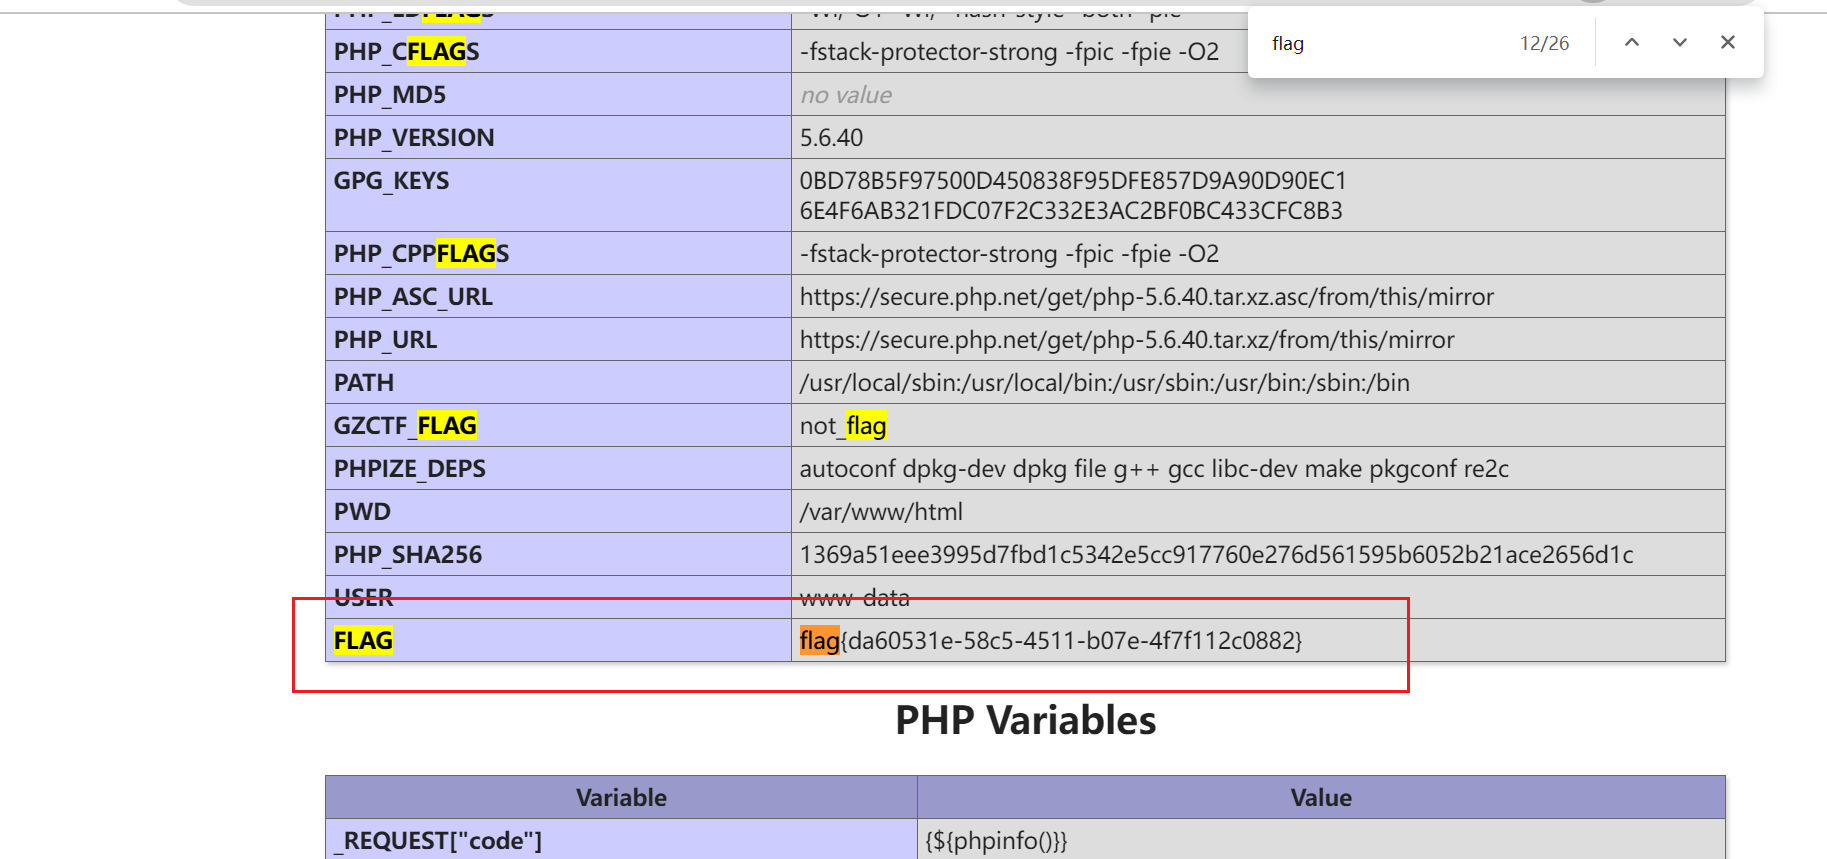Click the Variable column header

621,798
